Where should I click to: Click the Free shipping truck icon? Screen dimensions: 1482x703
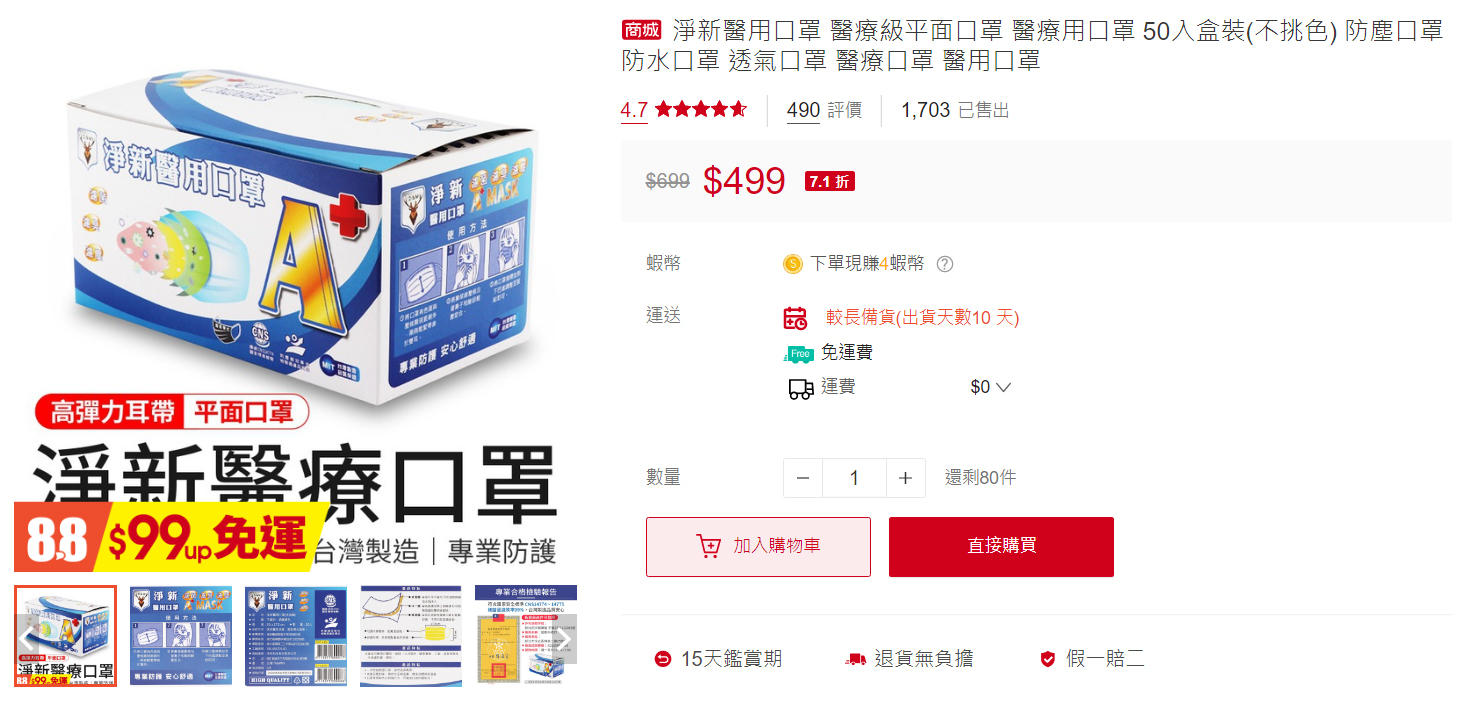[798, 353]
